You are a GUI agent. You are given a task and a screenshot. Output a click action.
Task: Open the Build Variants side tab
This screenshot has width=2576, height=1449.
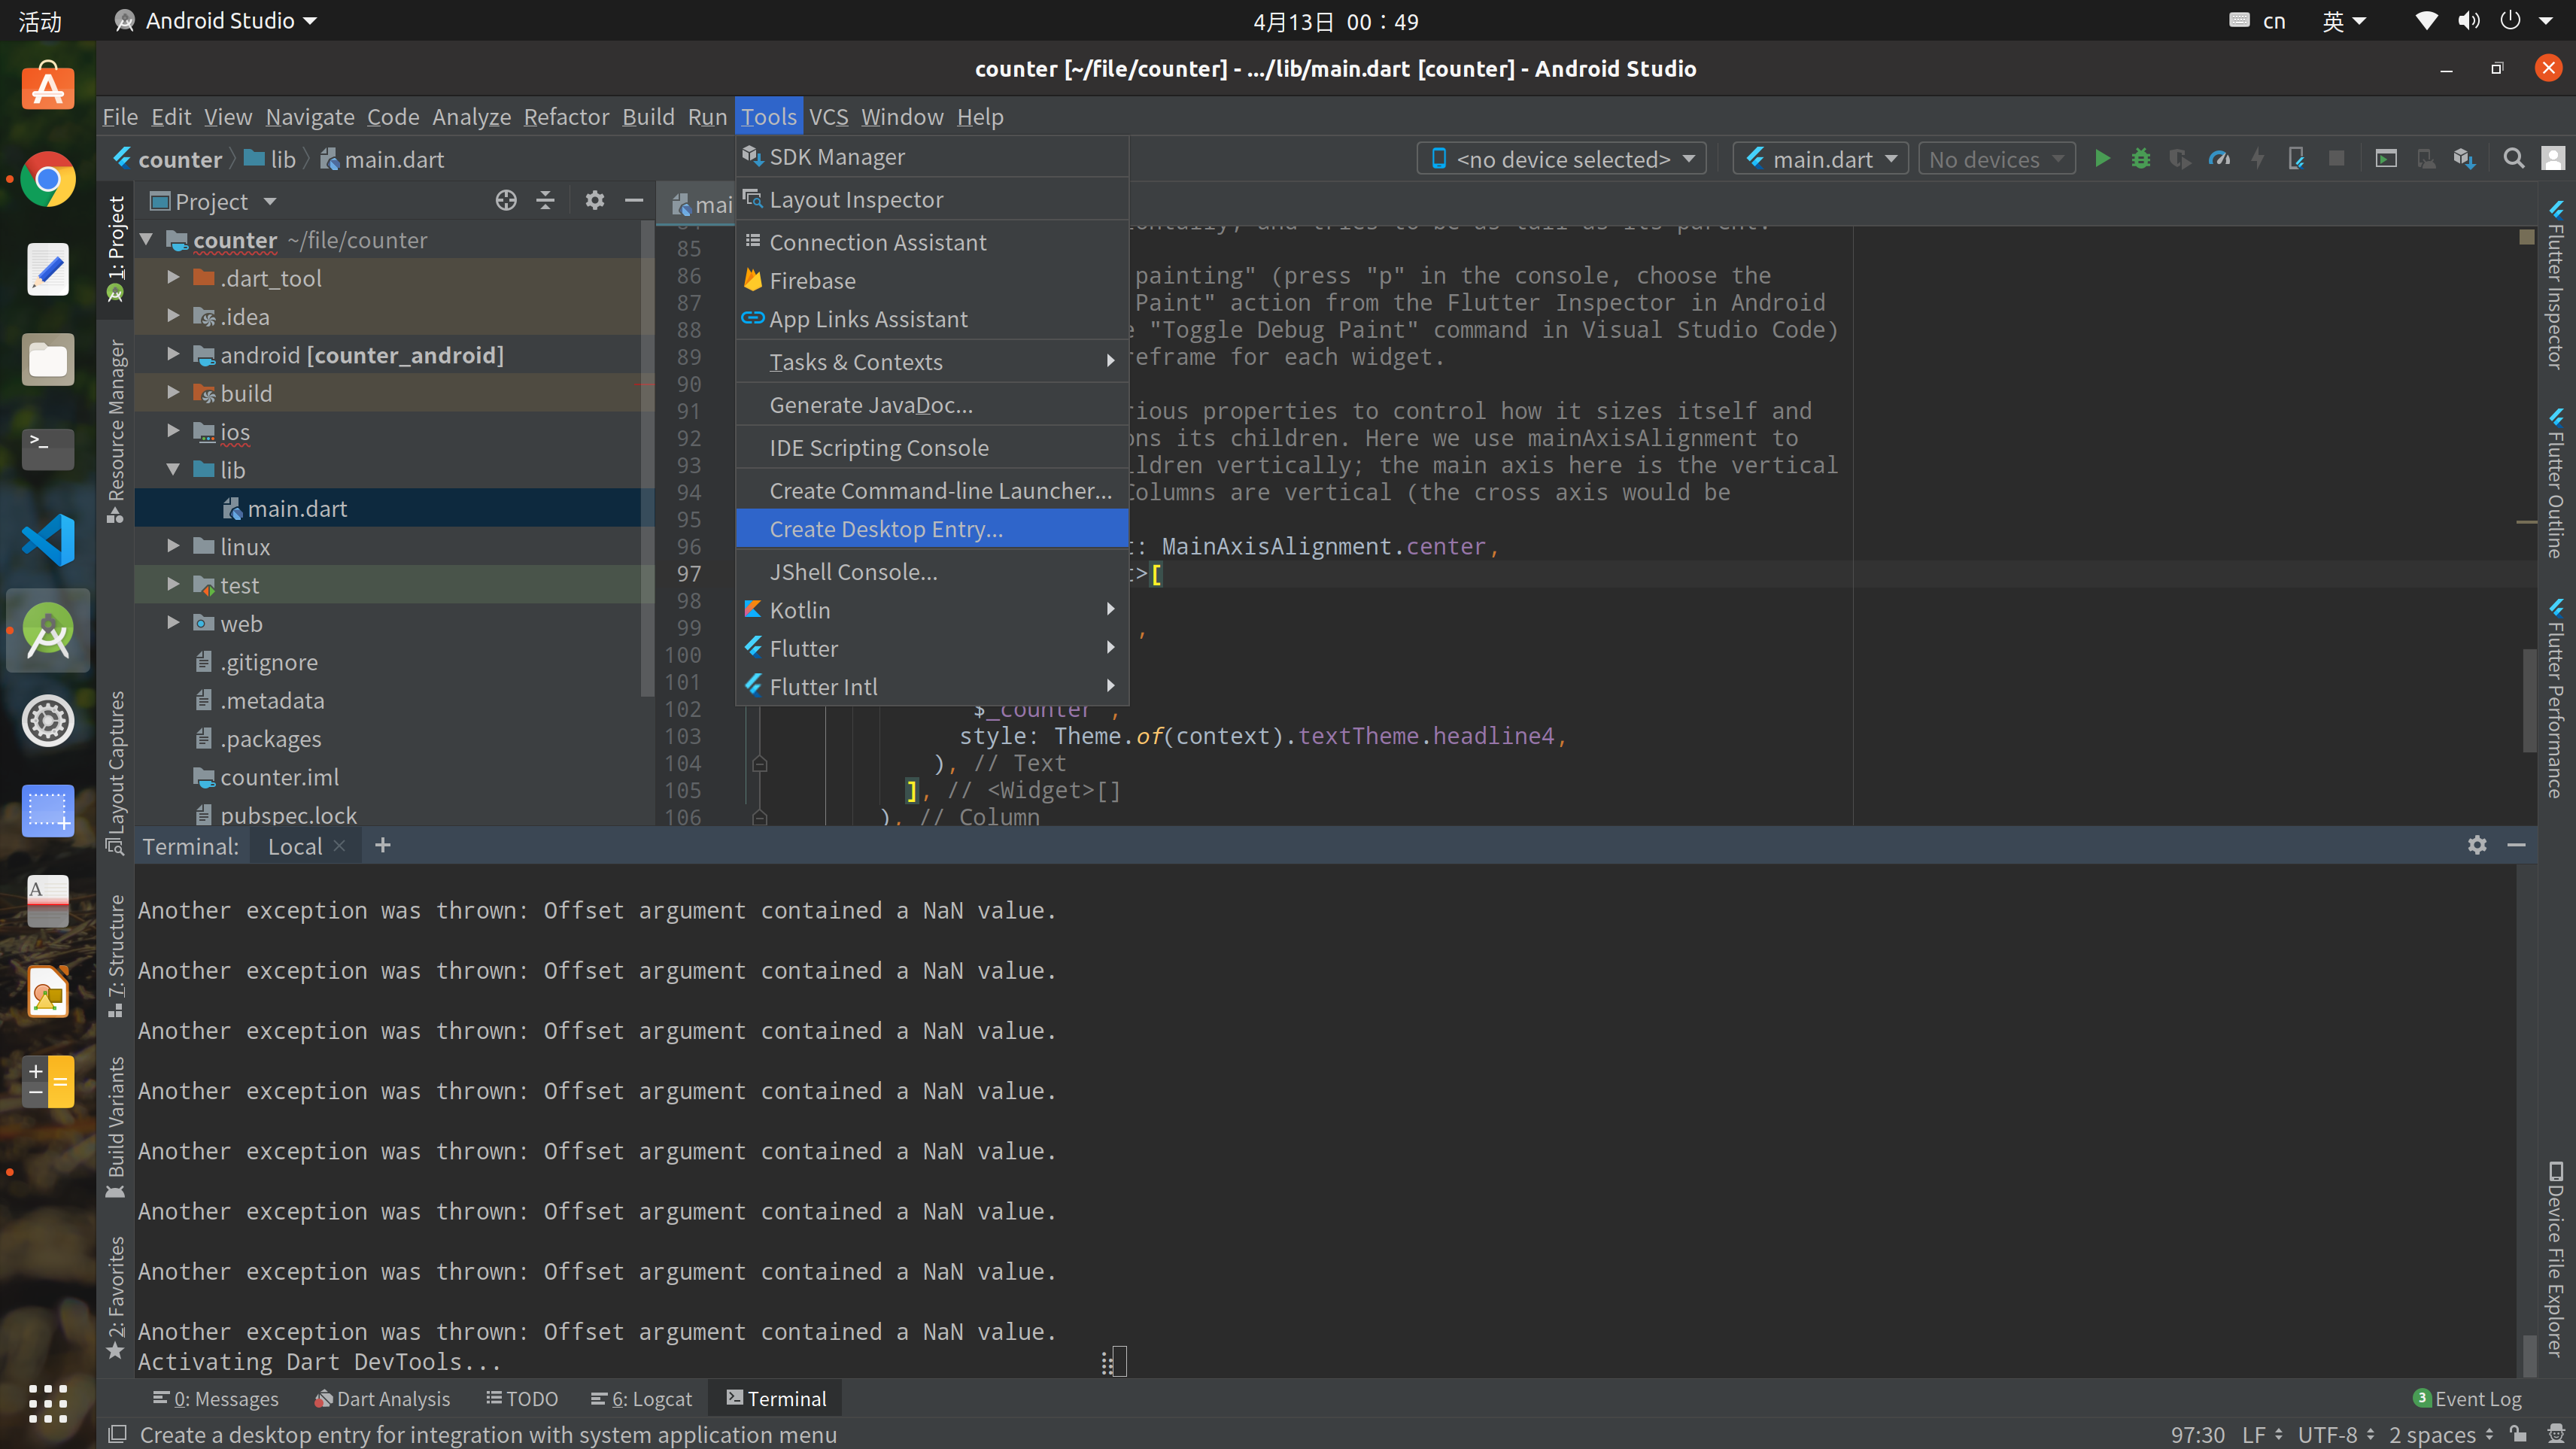[116, 1127]
